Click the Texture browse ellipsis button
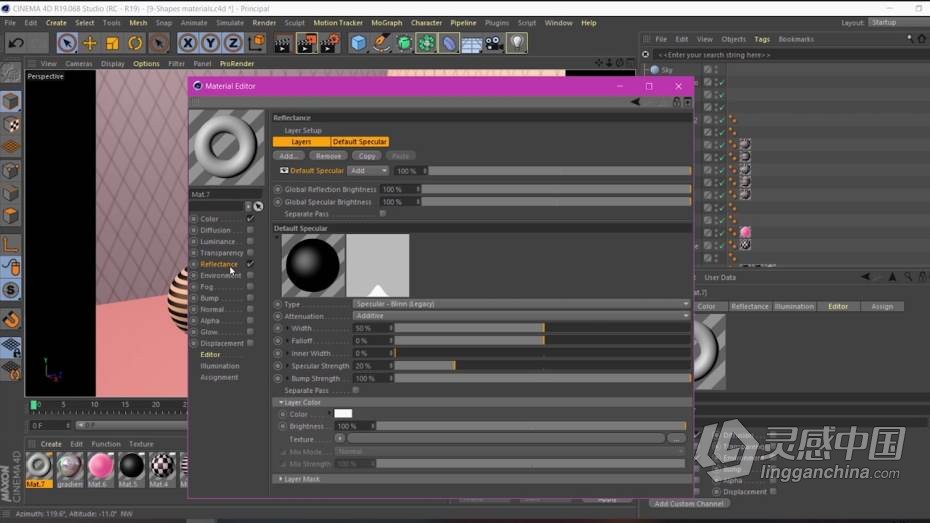The height and width of the screenshot is (523, 930). [x=676, y=439]
